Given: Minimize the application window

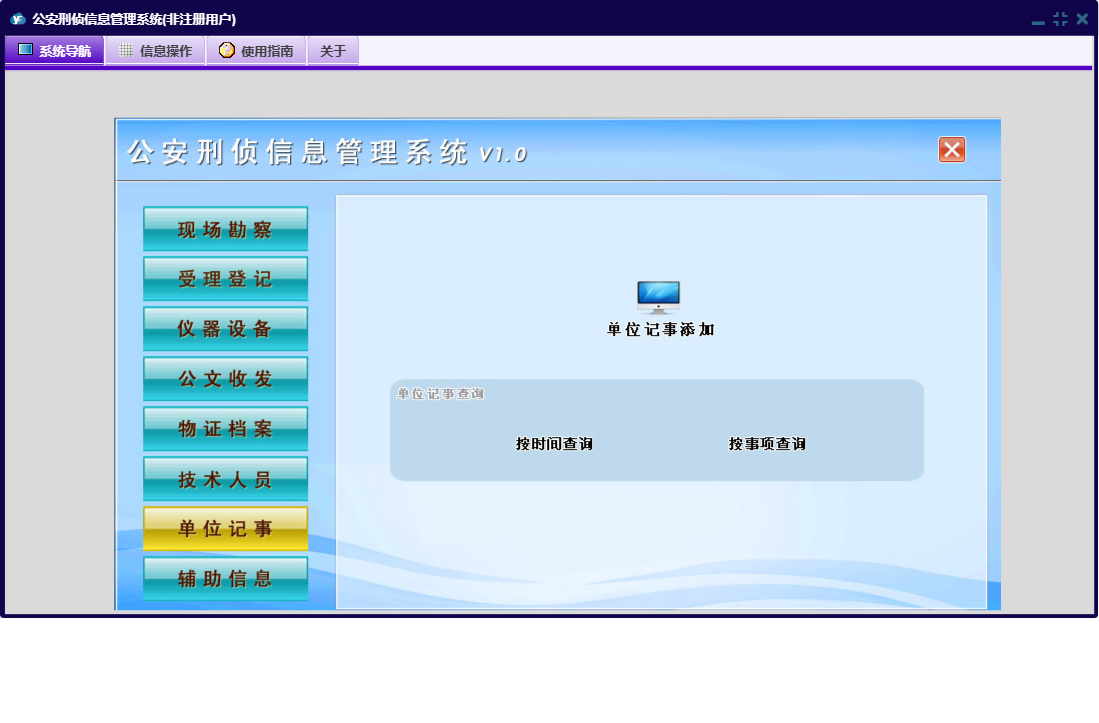Looking at the screenshot, I should click(1038, 20).
